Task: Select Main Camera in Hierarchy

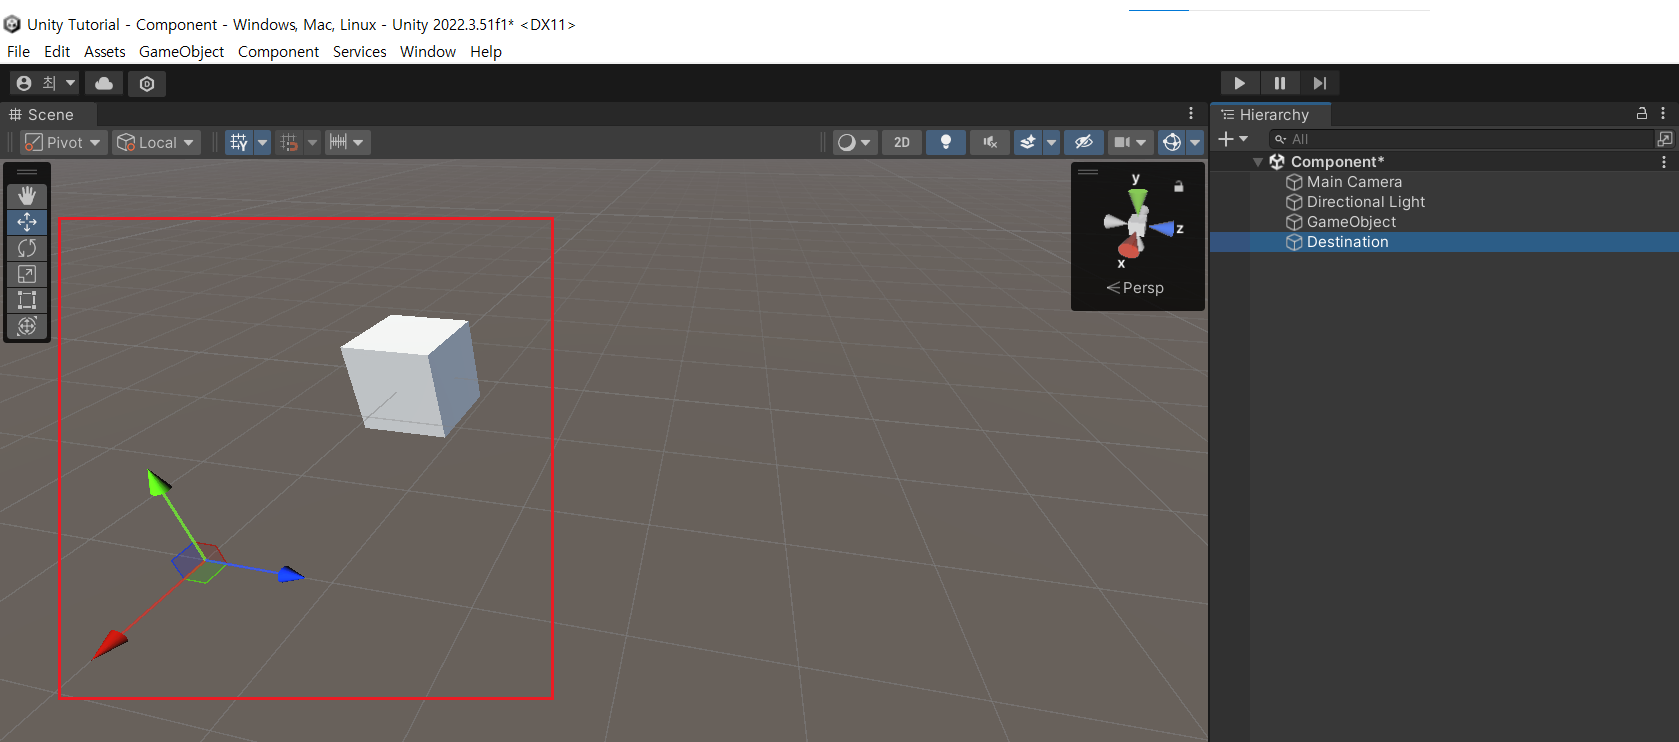Action: pos(1354,182)
